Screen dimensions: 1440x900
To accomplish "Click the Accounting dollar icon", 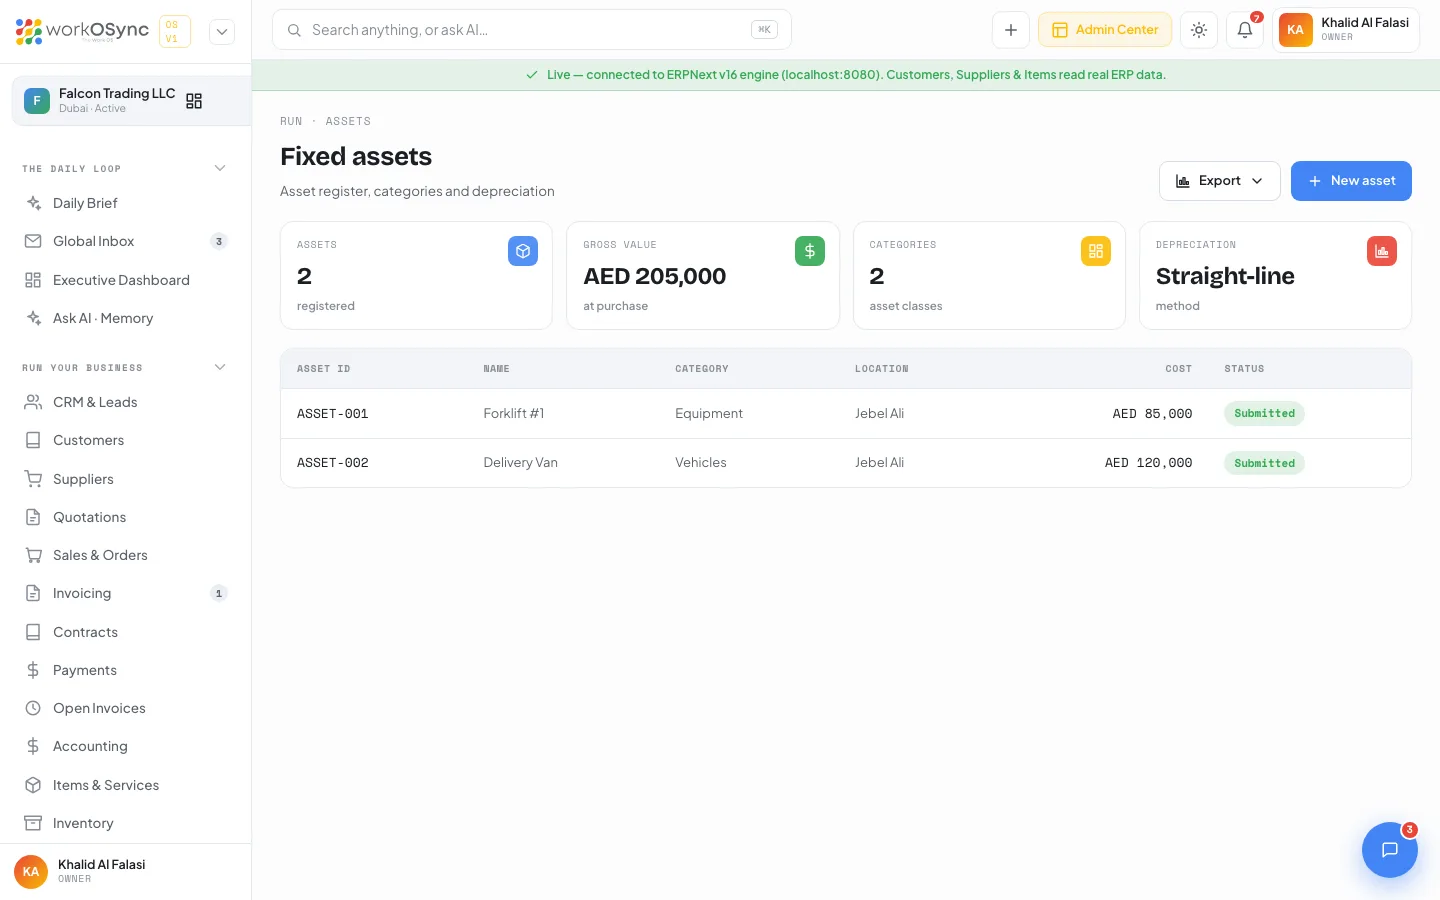I will (x=33, y=746).
